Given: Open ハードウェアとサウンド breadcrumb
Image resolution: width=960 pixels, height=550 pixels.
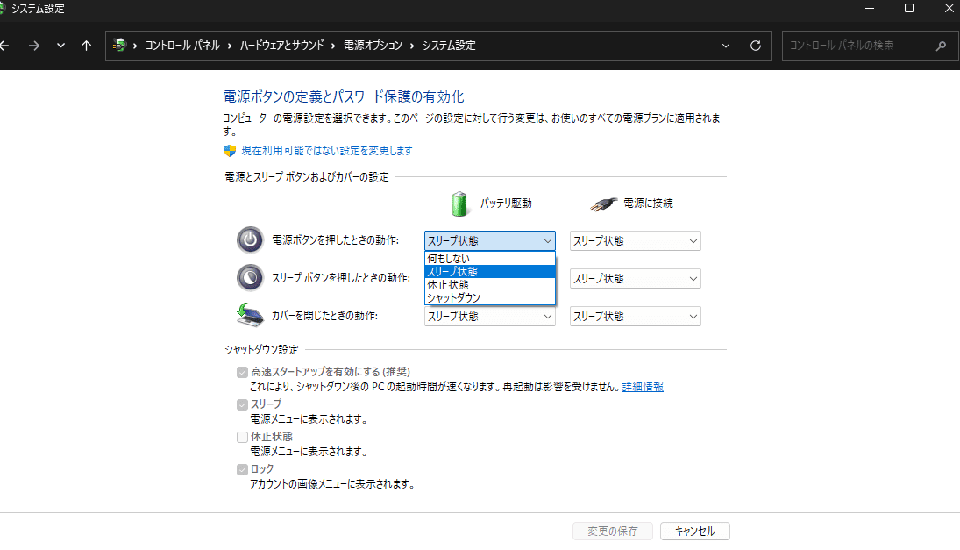Looking at the screenshot, I should pyautogui.click(x=282, y=45).
